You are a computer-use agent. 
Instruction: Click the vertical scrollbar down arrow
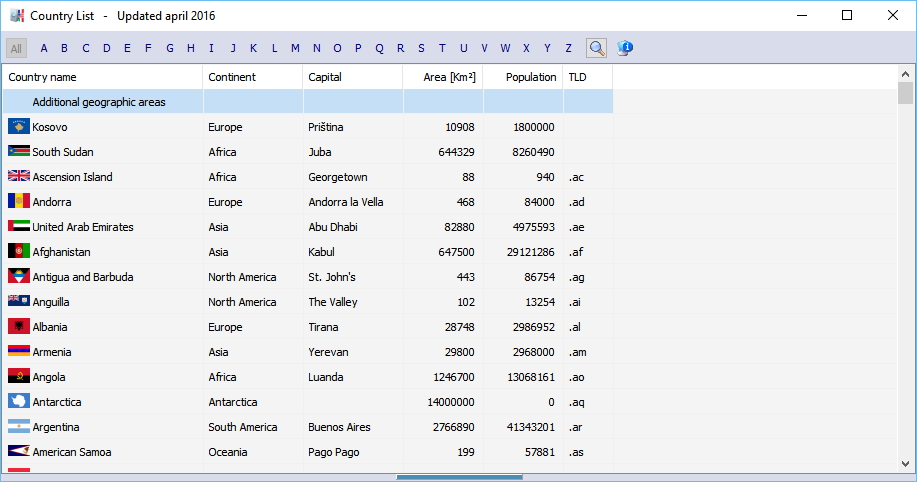coord(905,464)
